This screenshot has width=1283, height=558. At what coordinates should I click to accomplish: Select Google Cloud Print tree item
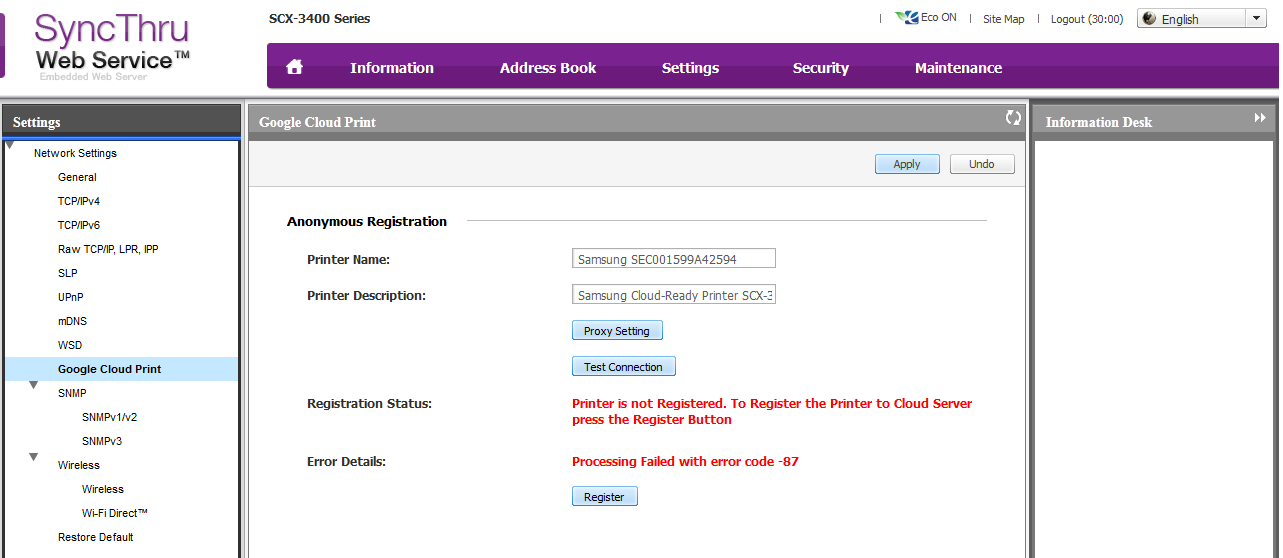point(121,369)
